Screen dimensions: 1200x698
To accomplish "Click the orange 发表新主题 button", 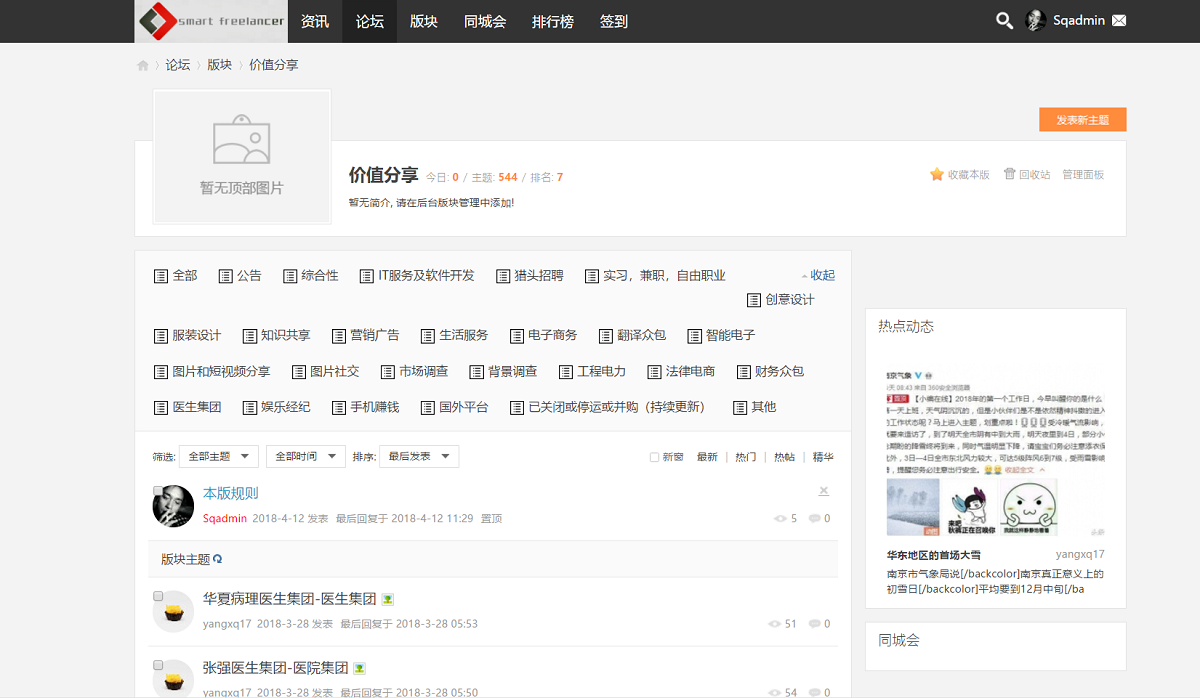I will [x=1083, y=119].
